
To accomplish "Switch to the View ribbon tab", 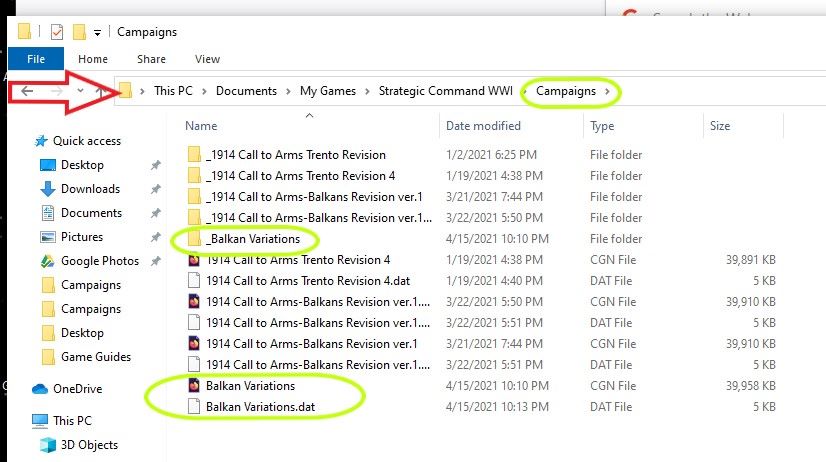I will tap(207, 59).
